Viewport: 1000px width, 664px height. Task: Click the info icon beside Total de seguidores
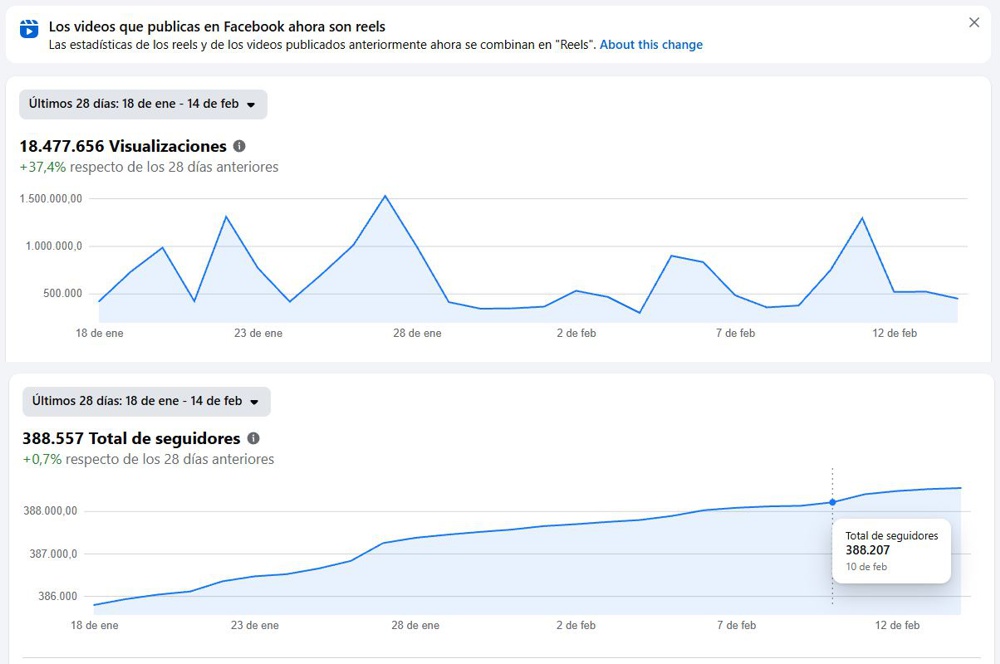tap(253, 438)
